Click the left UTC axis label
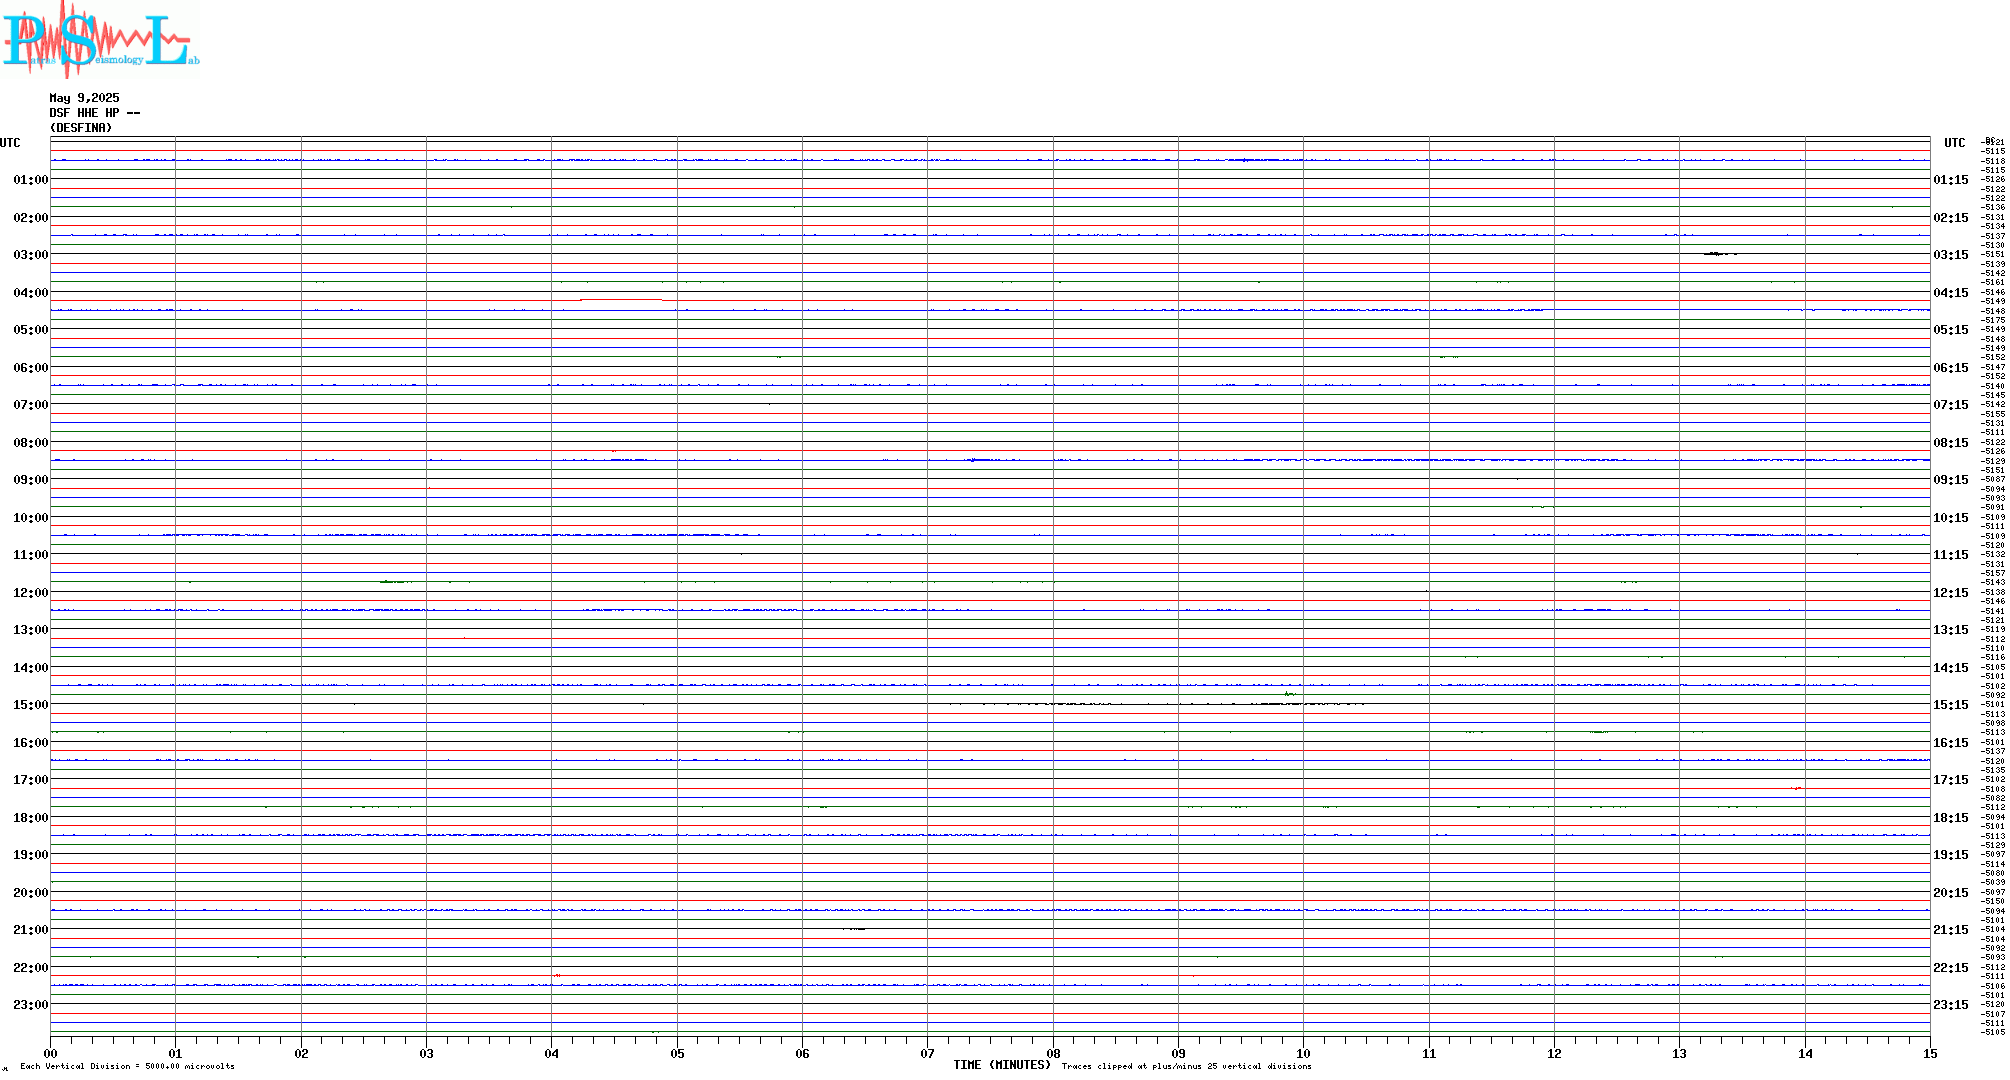 10,143
